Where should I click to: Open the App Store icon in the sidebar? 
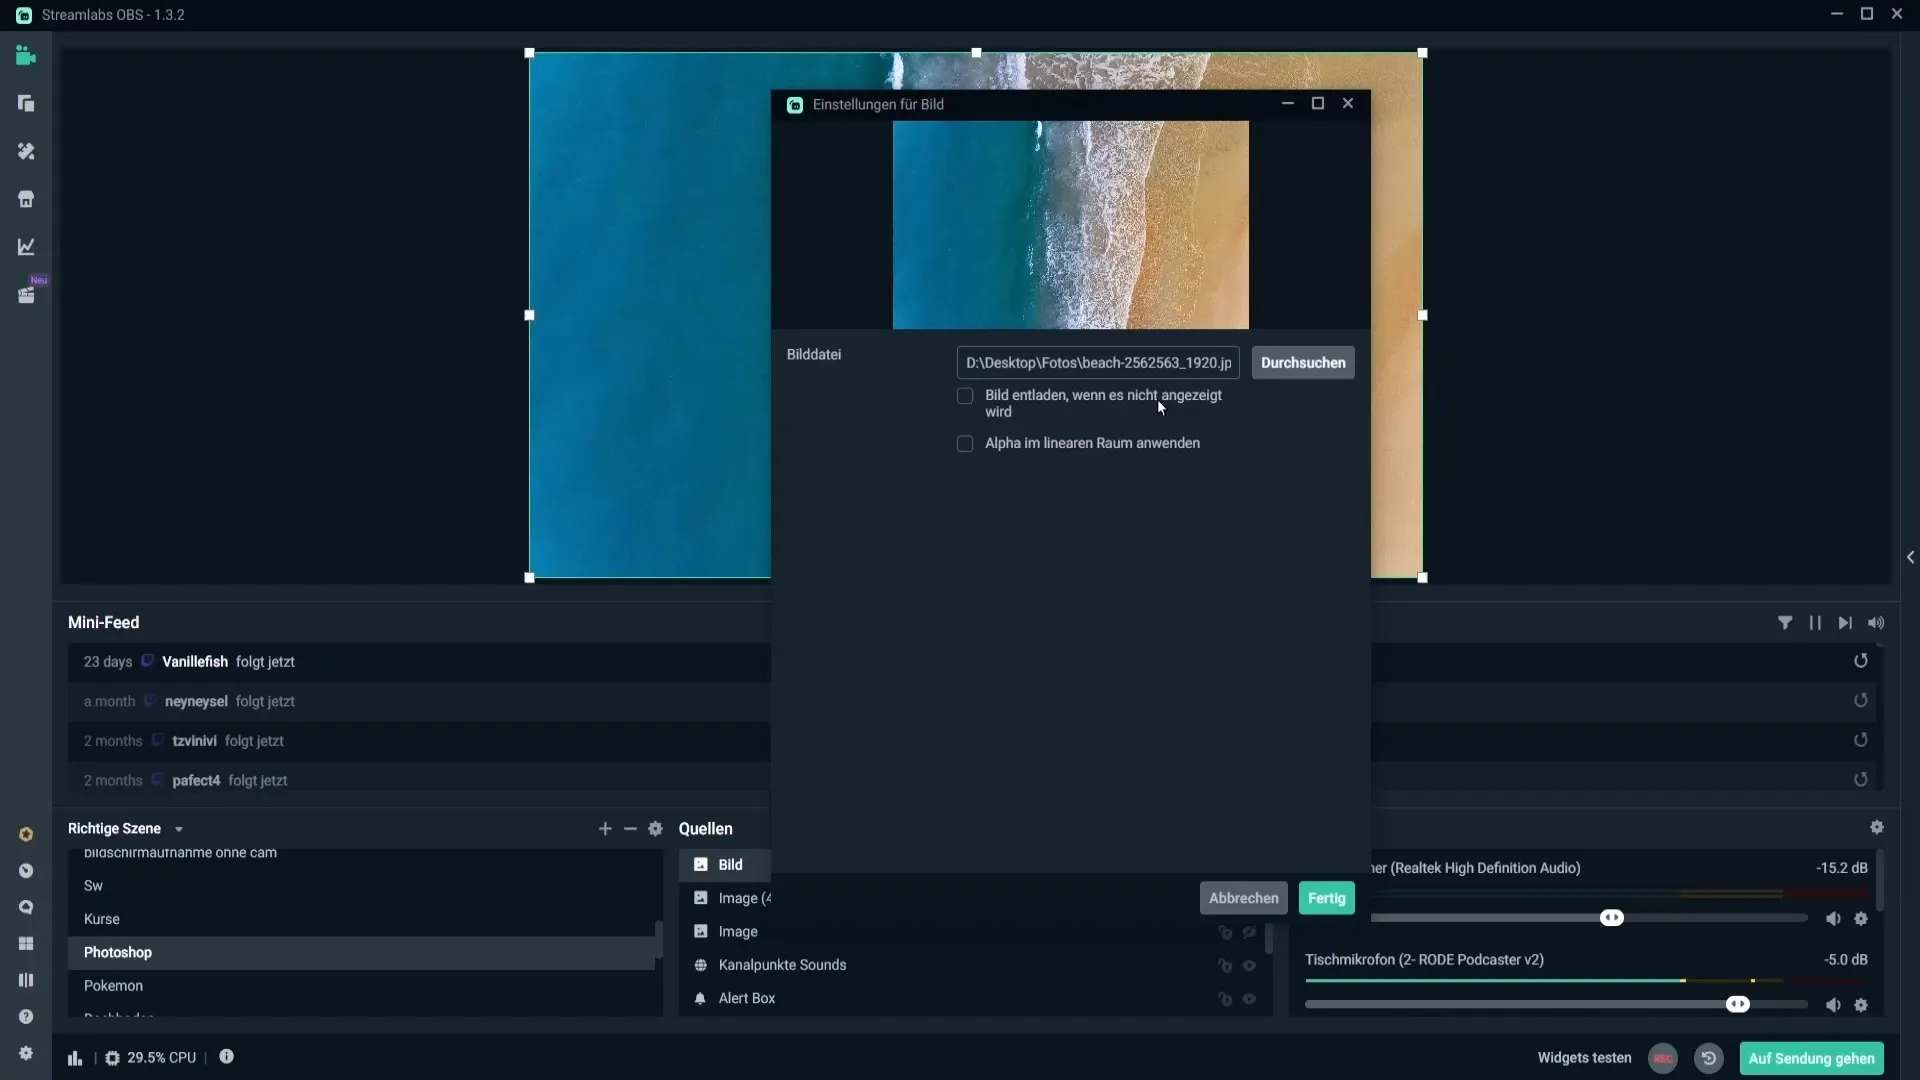point(26,199)
